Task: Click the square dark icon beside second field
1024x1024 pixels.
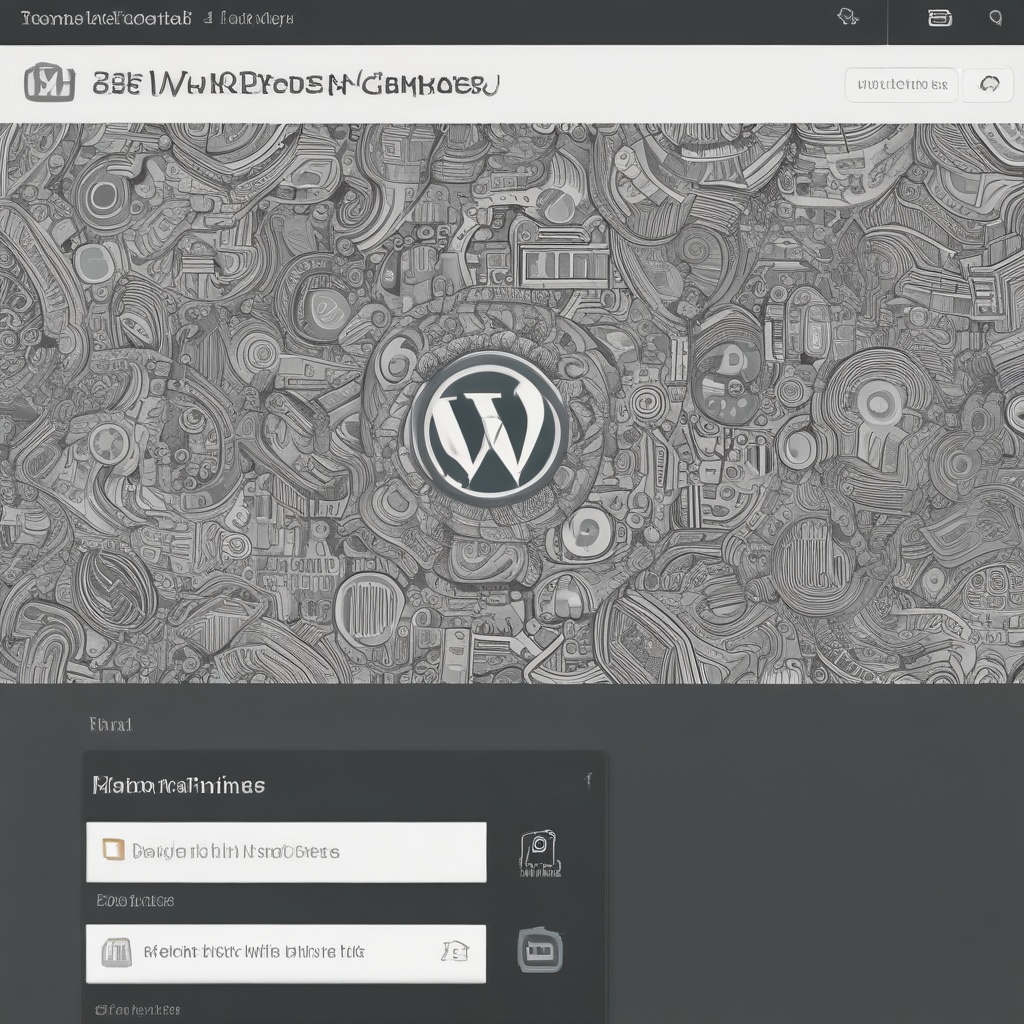Action: (x=539, y=950)
